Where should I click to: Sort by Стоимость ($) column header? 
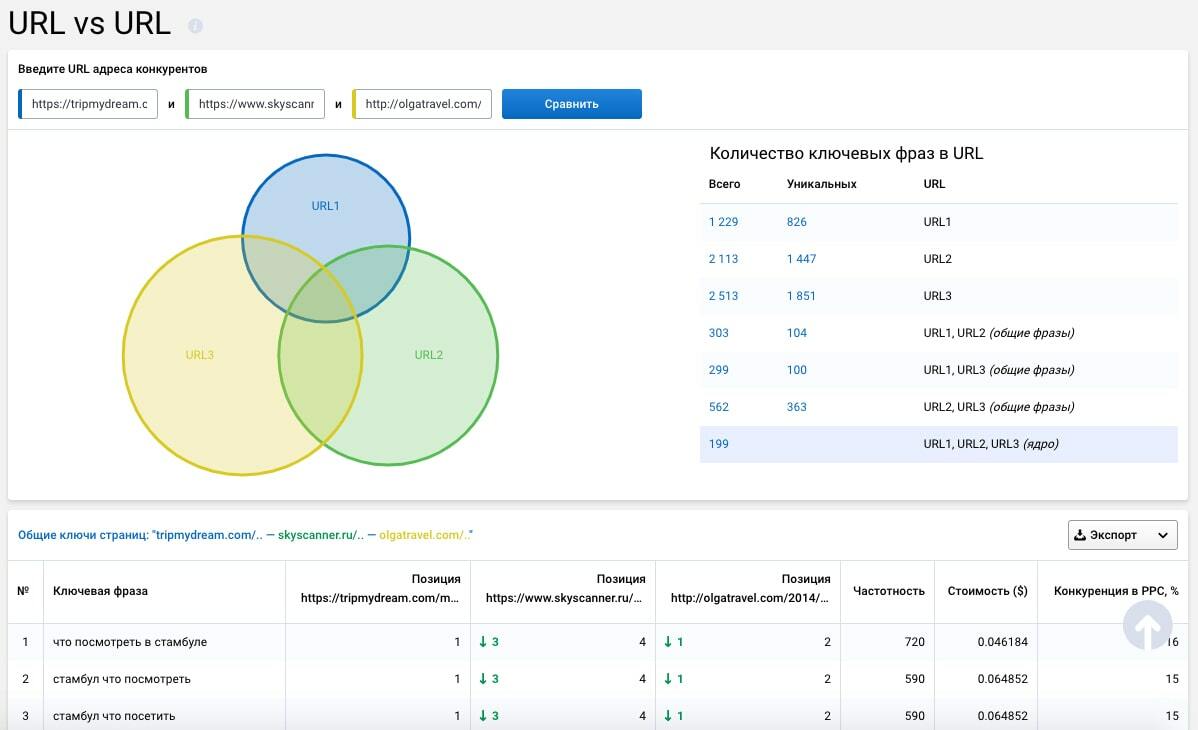tap(987, 591)
